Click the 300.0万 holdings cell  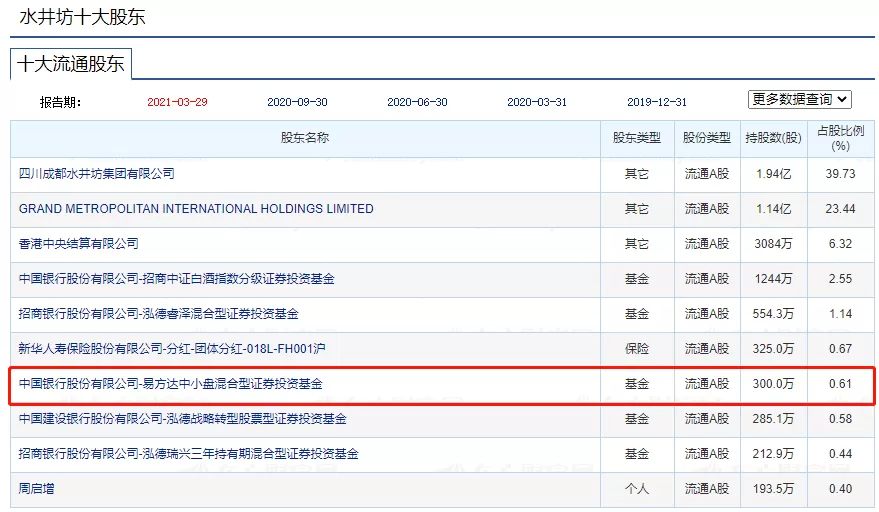click(x=774, y=384)
